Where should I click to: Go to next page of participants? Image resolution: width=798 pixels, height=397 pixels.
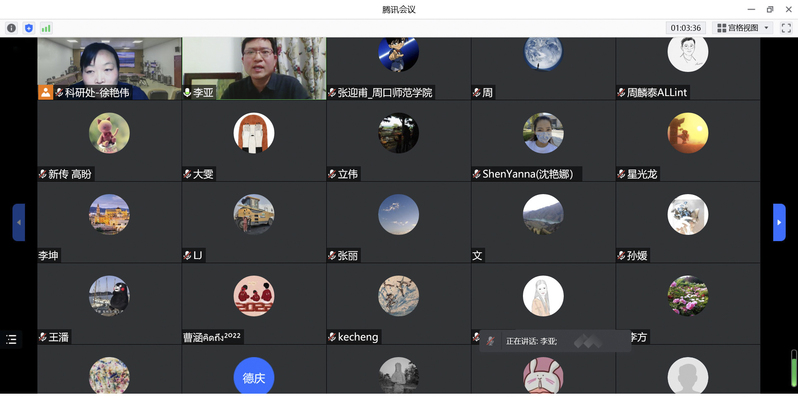point(779,222)
